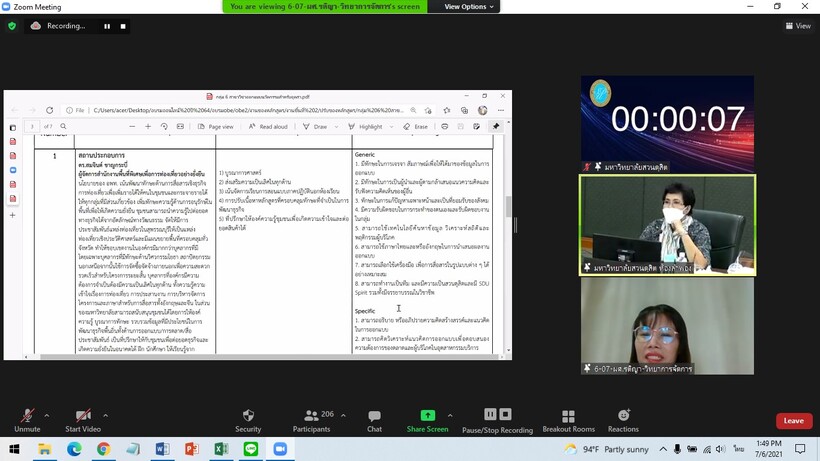Select the Draw tool

[x=315, y=126]
